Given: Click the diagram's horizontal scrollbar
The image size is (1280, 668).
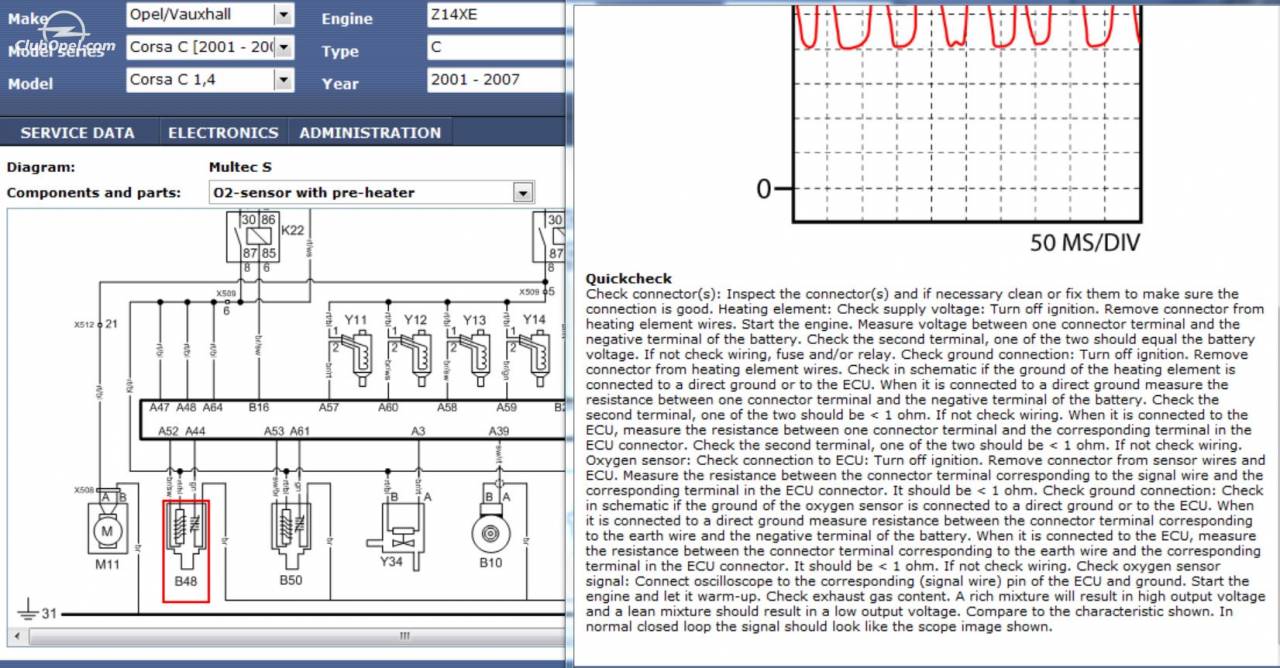Looking at the screenshot, I should click(x=285, y=636).
